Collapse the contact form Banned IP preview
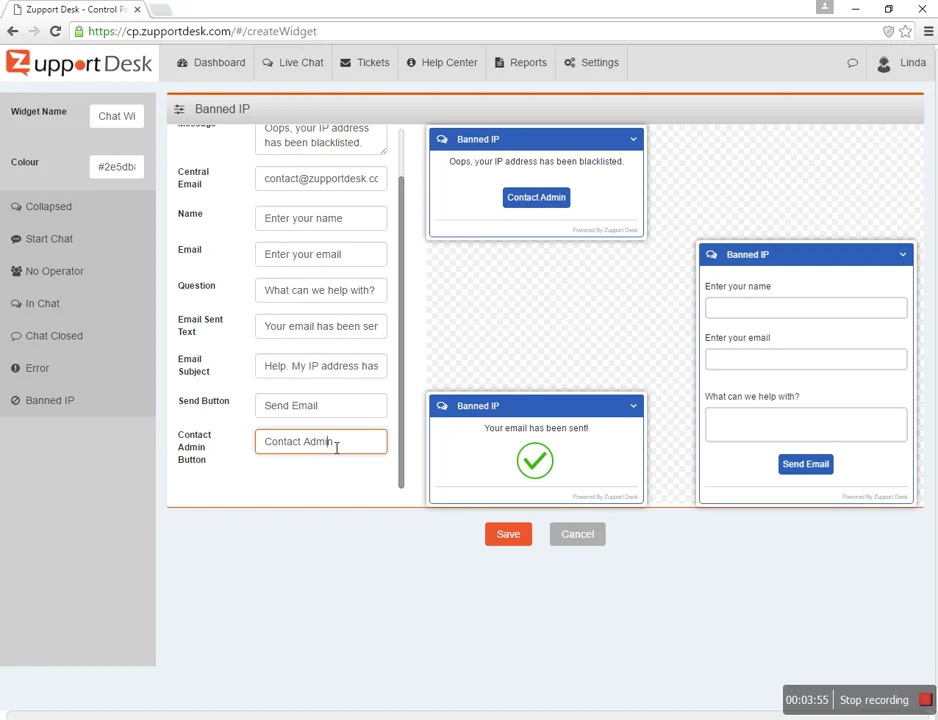The height and width of the screenshot is (720, 938). [x=903, y=255]
